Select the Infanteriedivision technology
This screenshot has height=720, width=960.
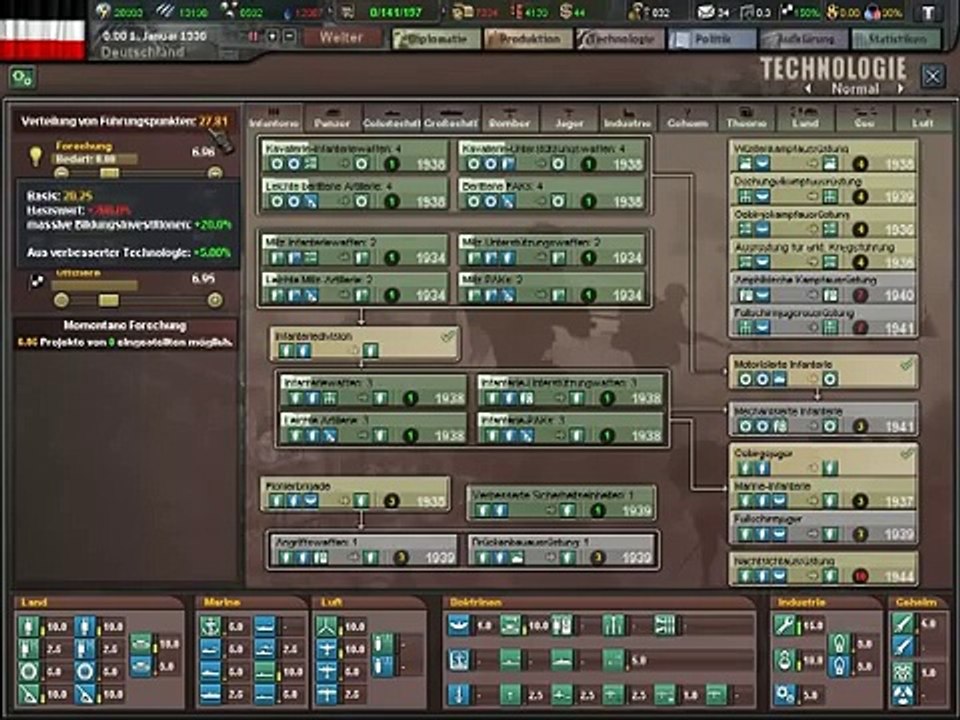[x=364, y=343]
